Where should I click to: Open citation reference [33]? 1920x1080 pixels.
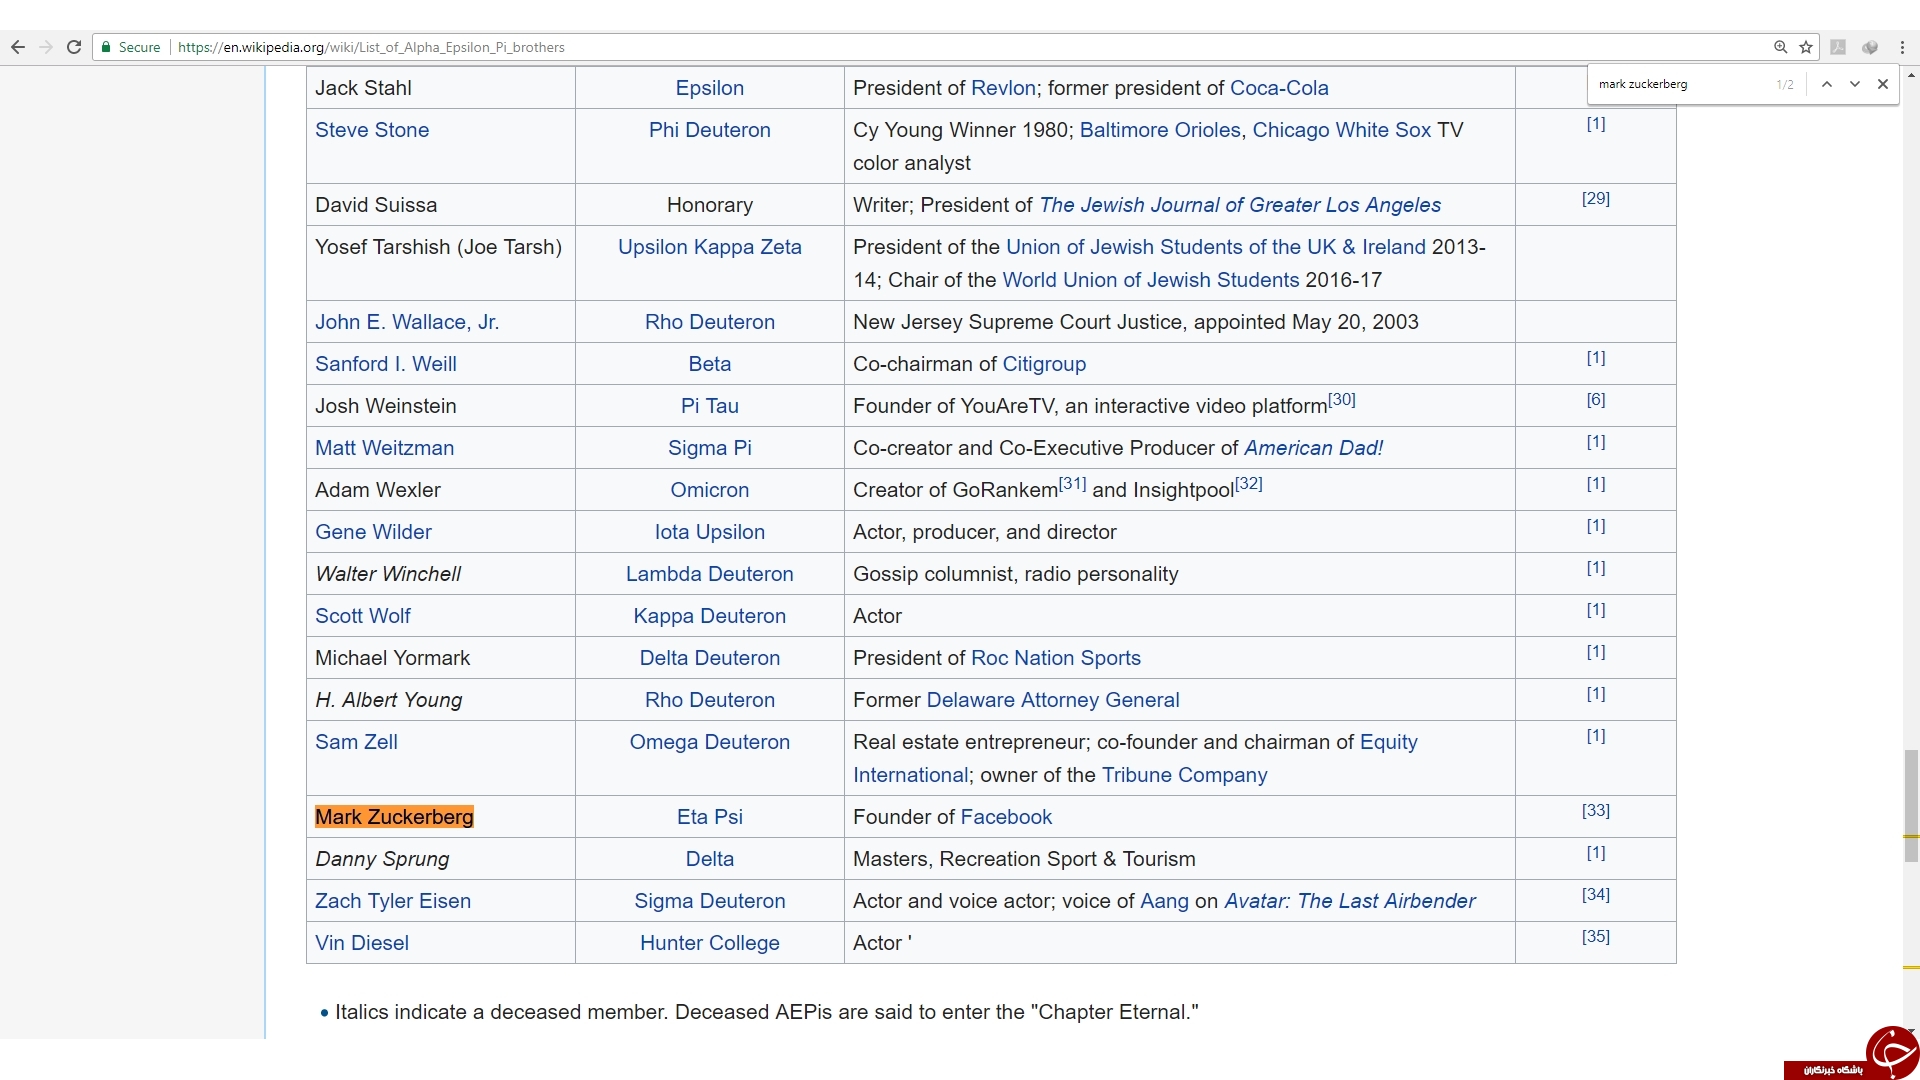pyautogui.click(x=1596, y=810)
